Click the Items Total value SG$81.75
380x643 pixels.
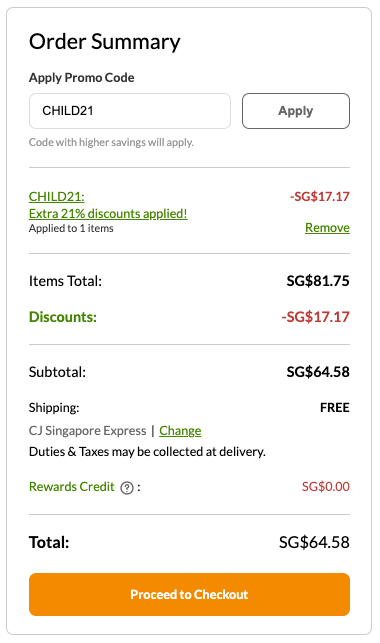318,281
